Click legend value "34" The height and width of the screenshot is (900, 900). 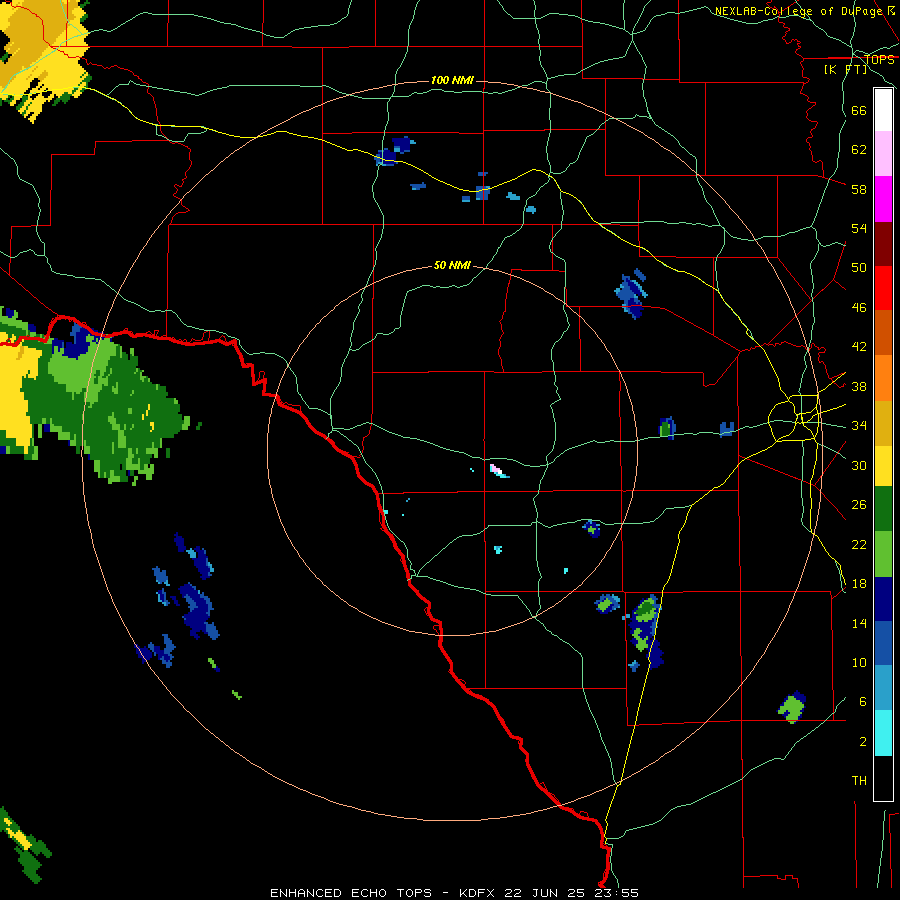859,426
